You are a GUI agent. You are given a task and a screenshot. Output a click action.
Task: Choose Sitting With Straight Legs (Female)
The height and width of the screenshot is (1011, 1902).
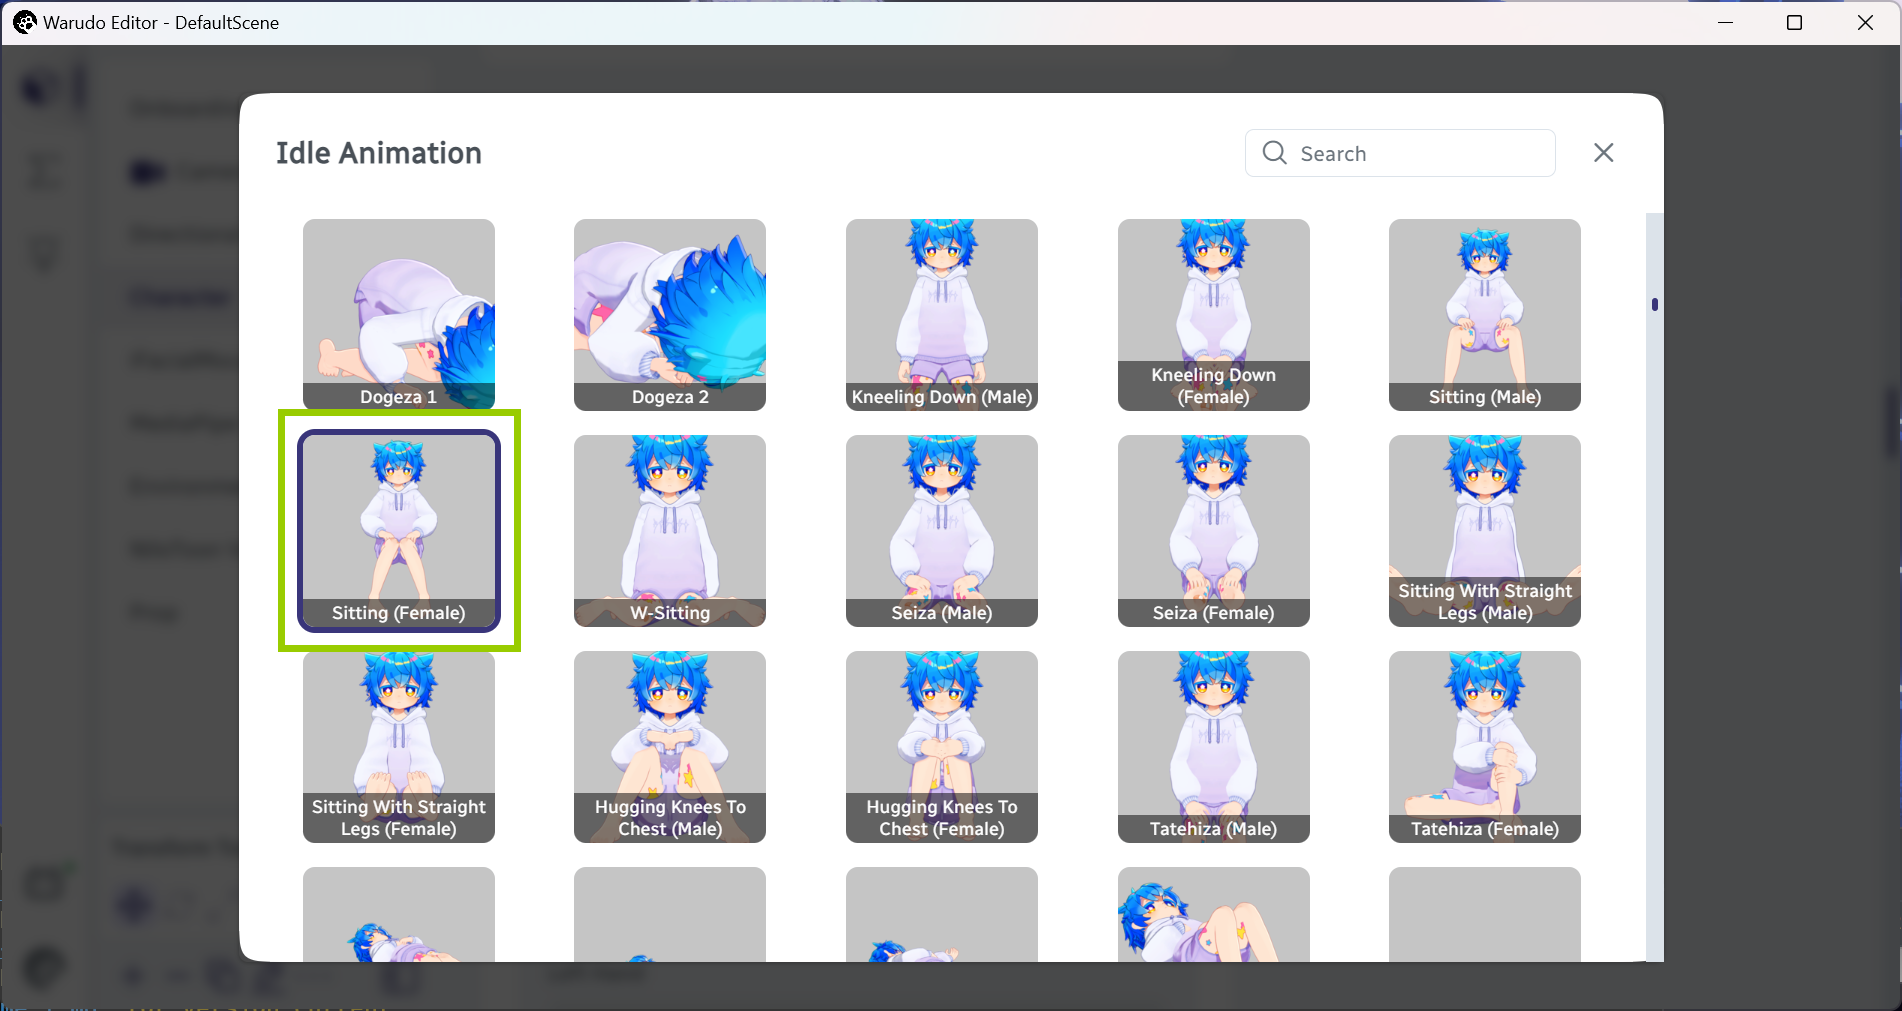pos(398,747)
